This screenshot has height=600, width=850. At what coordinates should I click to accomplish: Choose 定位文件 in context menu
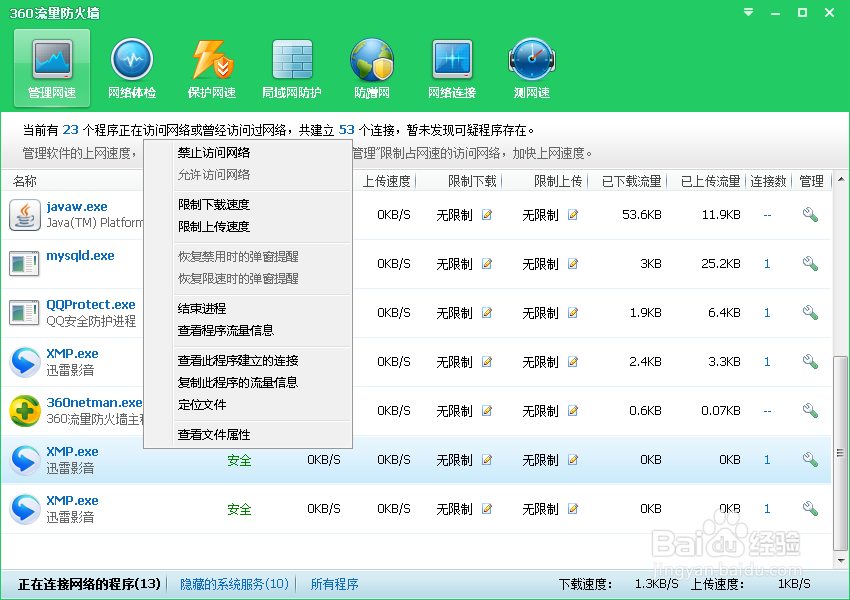click(x=202, y=404)
